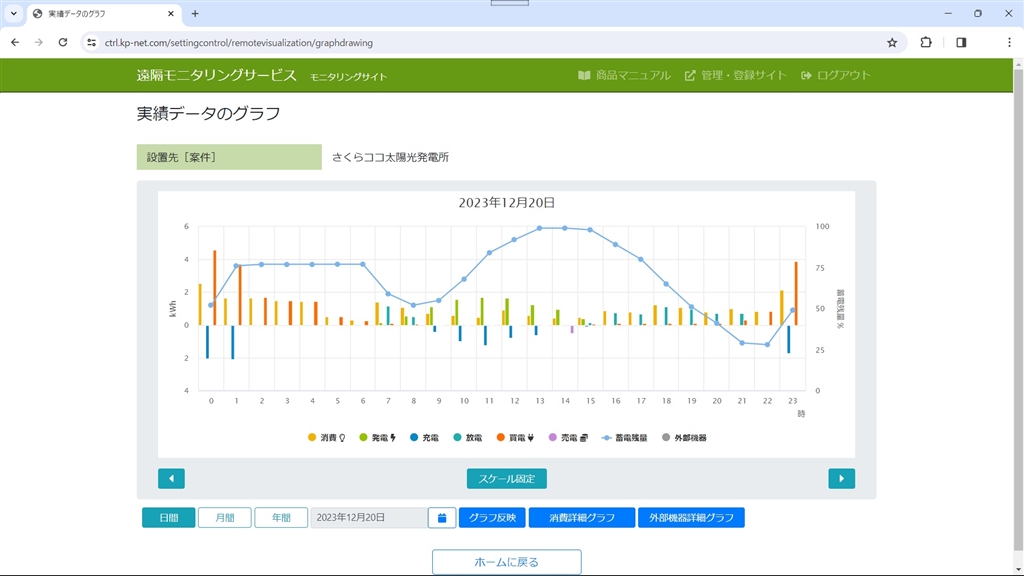This screenshot has height=576, width=1024.
Task: Toggle the 放電 legend series
Action: [x=468, y=438]
